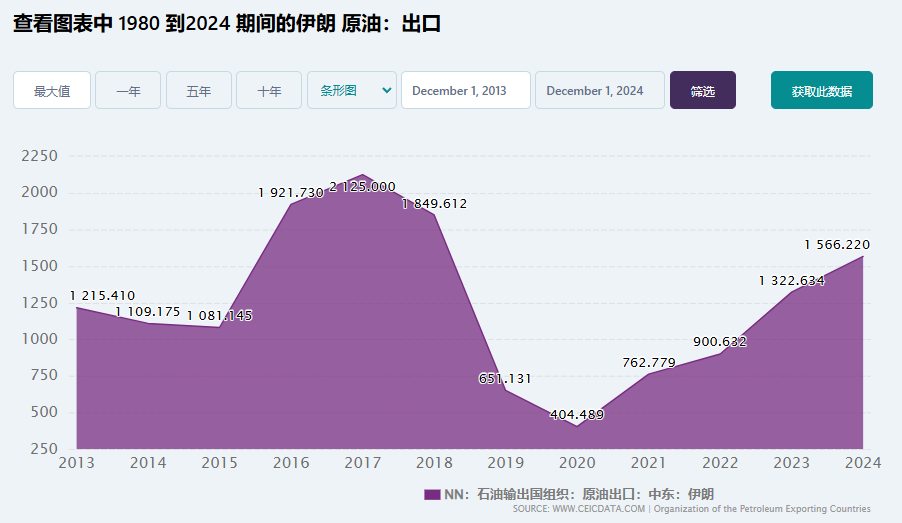Open the 条形图 chart type dropdown
This screenshot has height=523, width=902.
pos(352,90)
